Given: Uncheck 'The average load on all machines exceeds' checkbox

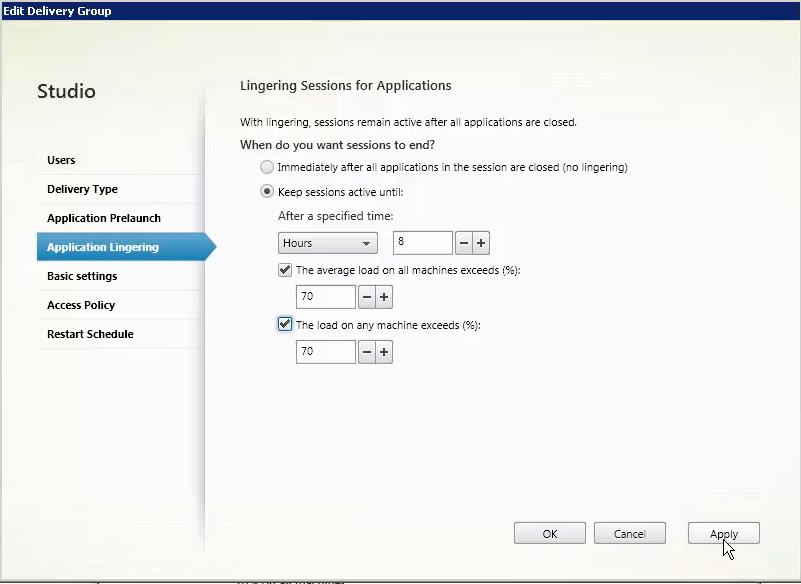Looking at the screenshot, I should pyautogui.click(x=285, y=270).
